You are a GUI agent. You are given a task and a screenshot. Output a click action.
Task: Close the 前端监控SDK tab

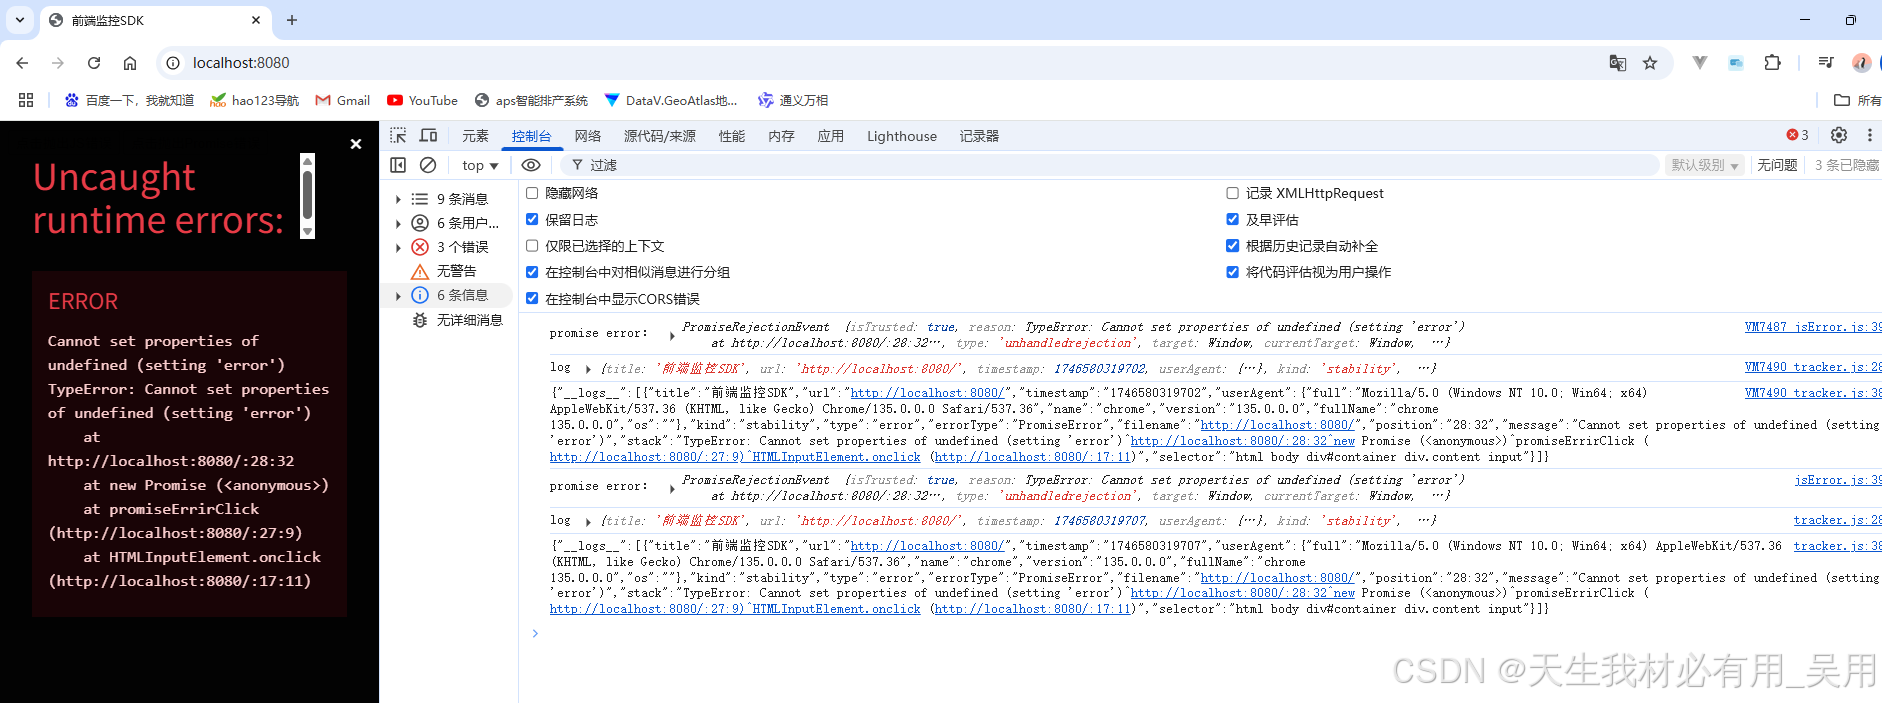(256, 20)
